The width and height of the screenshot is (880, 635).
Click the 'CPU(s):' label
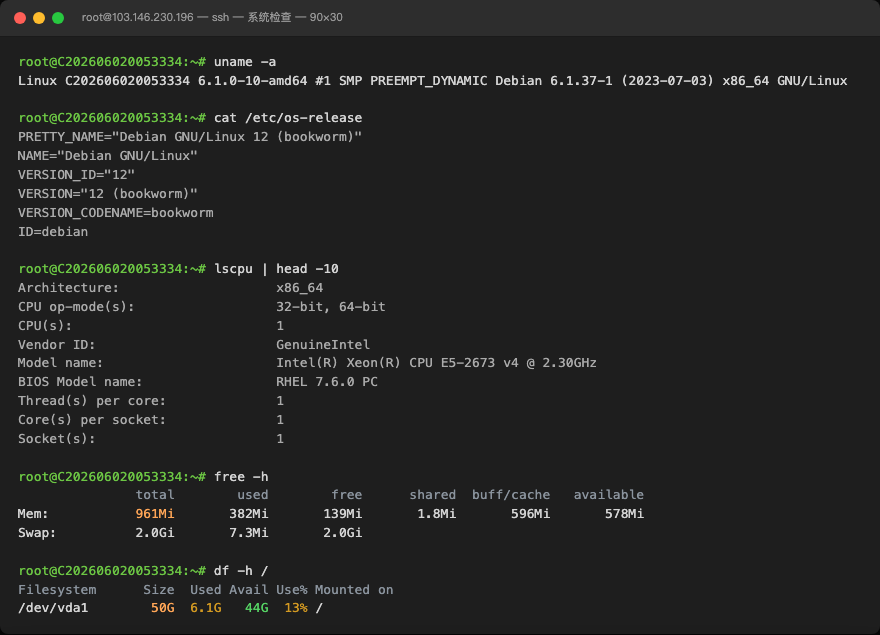click(x=45, y=326)
